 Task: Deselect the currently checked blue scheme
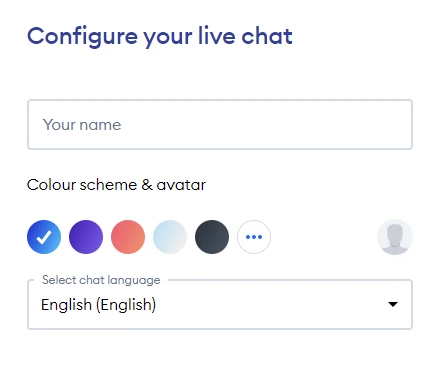coord(44,237)
